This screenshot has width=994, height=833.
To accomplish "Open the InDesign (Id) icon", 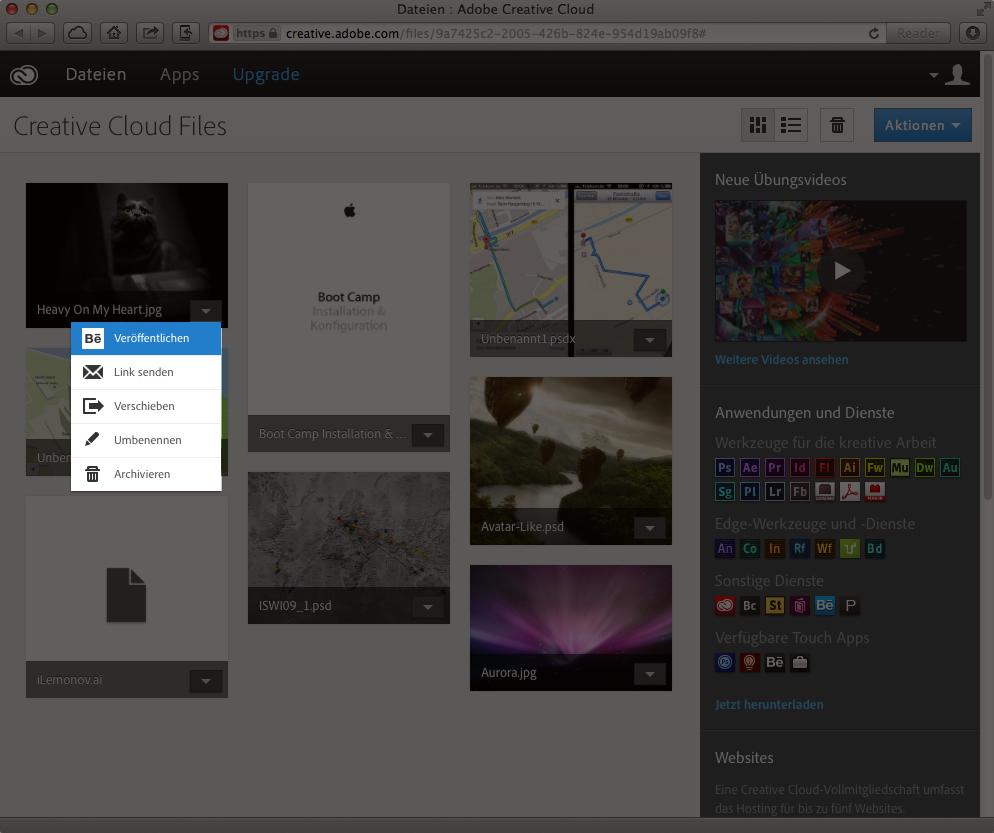I will tap(799, 467).
